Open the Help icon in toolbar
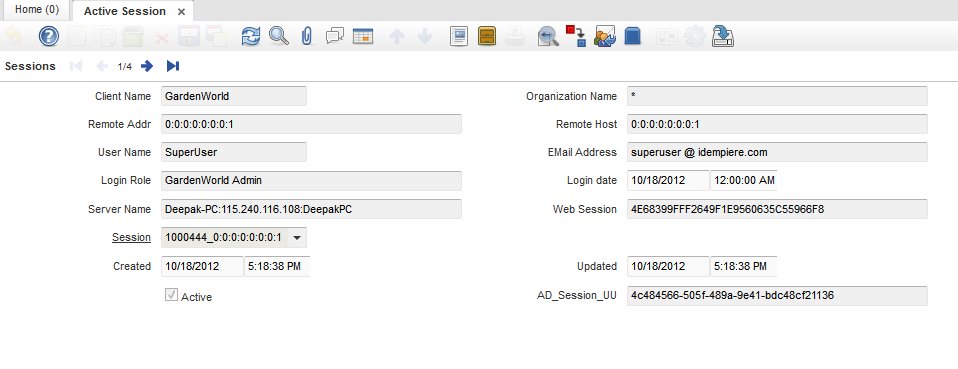Viewport: 958px width, 369px height. 48,37
